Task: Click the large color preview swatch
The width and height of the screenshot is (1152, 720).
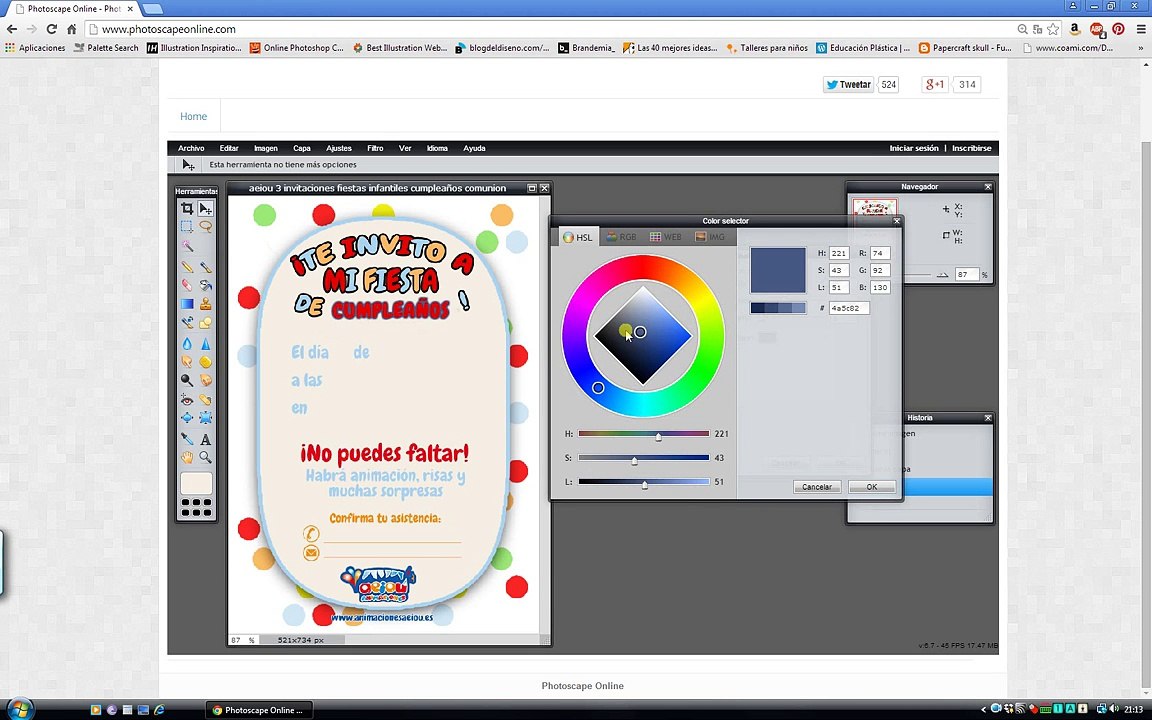Action: (778, 270)
